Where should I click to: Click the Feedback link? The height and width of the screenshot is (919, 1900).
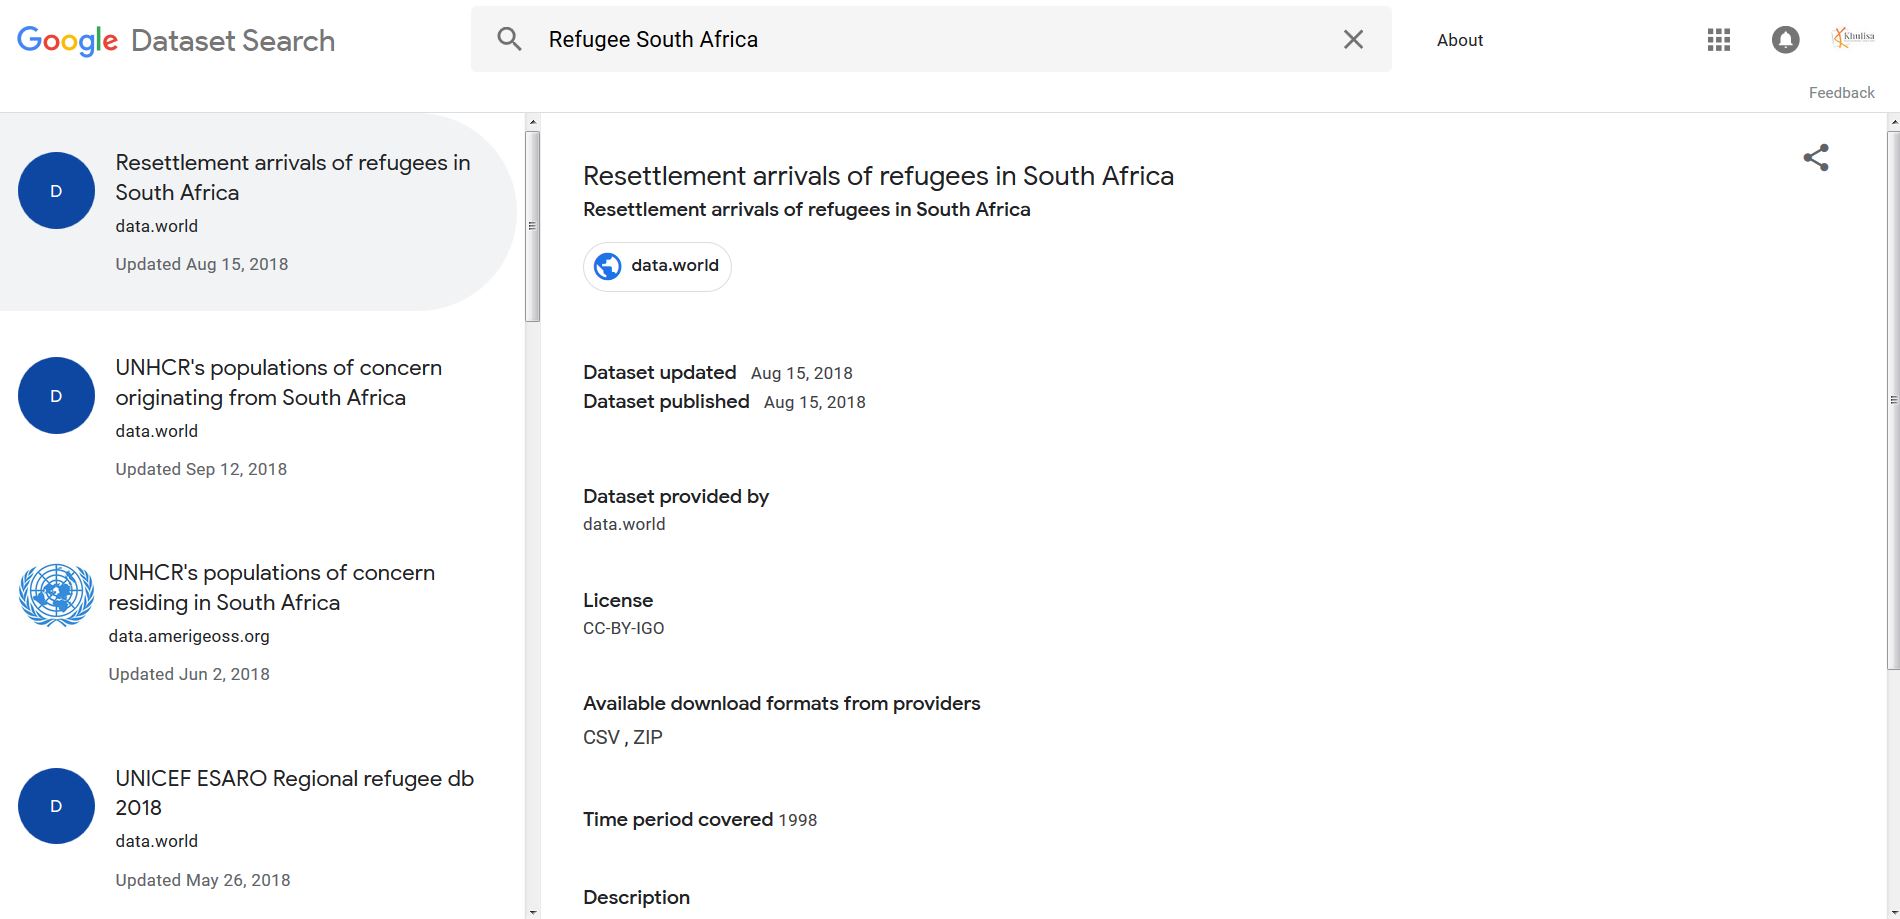click(1841, 92)
